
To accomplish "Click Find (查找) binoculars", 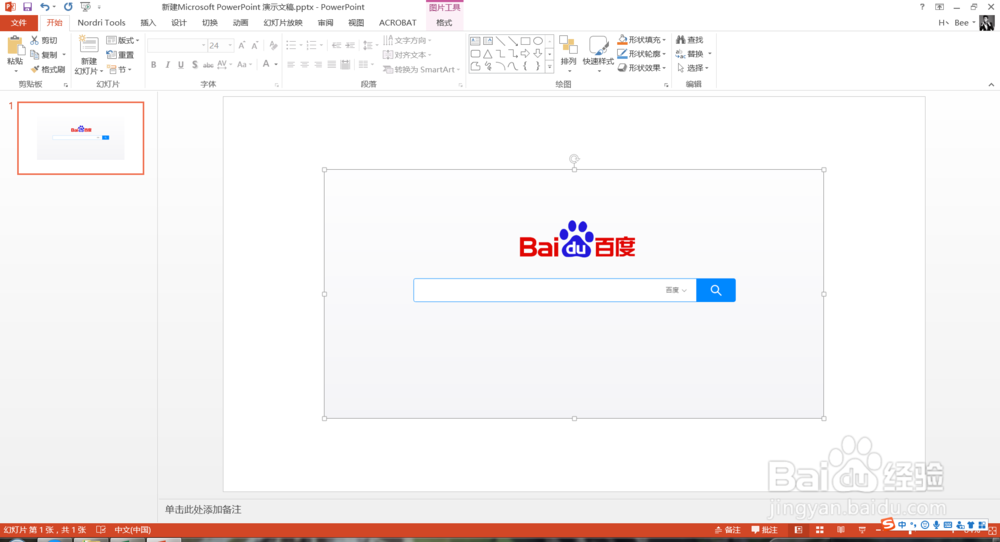I will click(689, 40).
